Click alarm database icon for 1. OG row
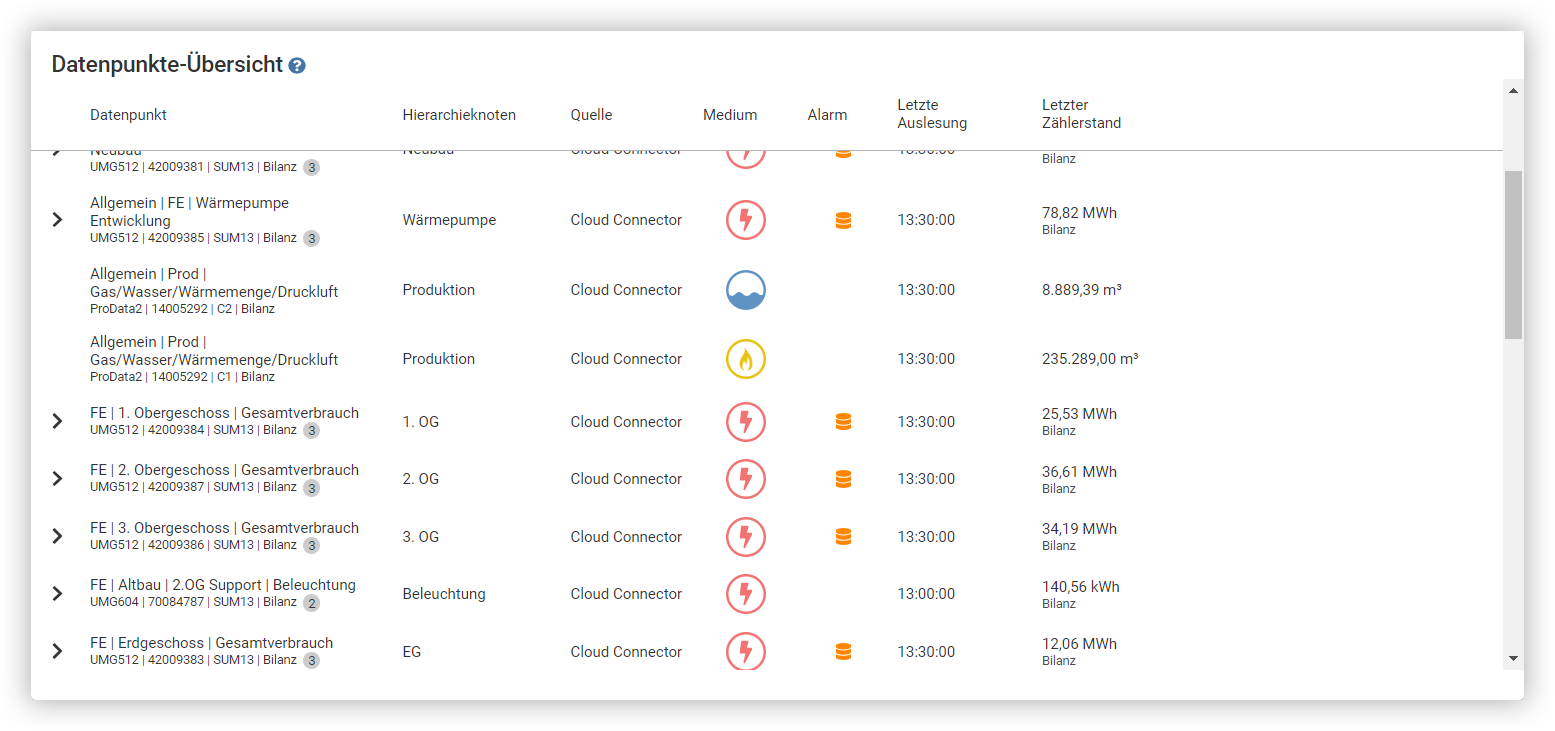1555x731 pixels. (843, 422)
